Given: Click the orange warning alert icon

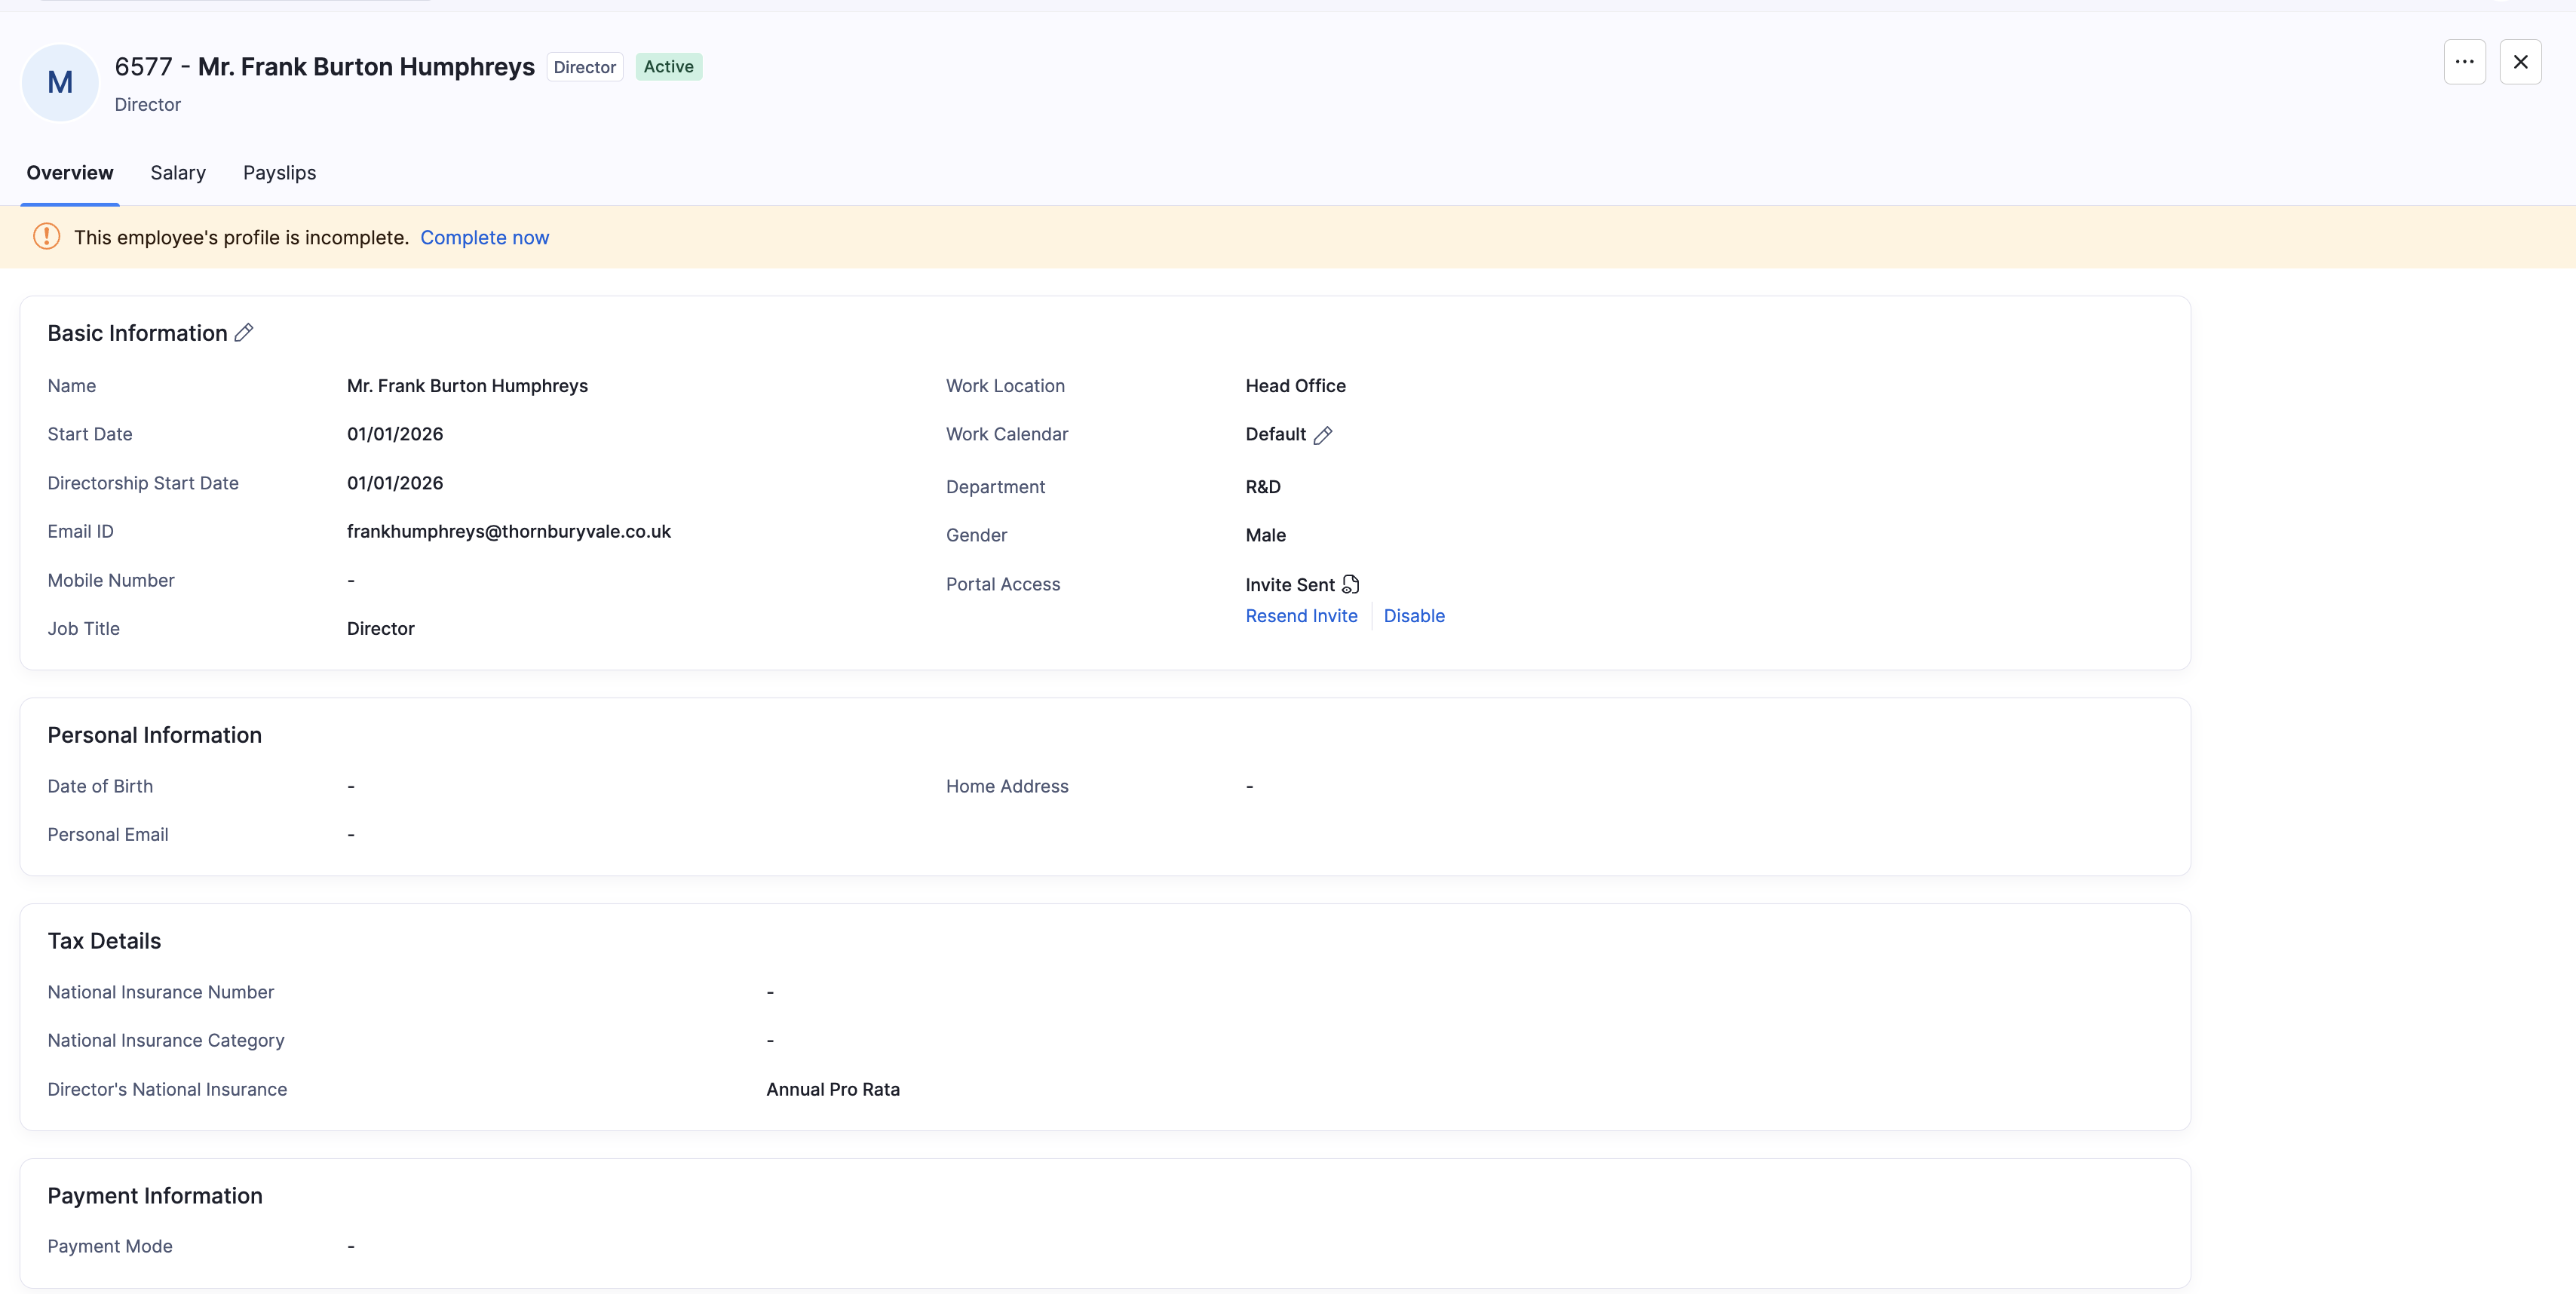Looking at the screenshot, I should 46,237.
